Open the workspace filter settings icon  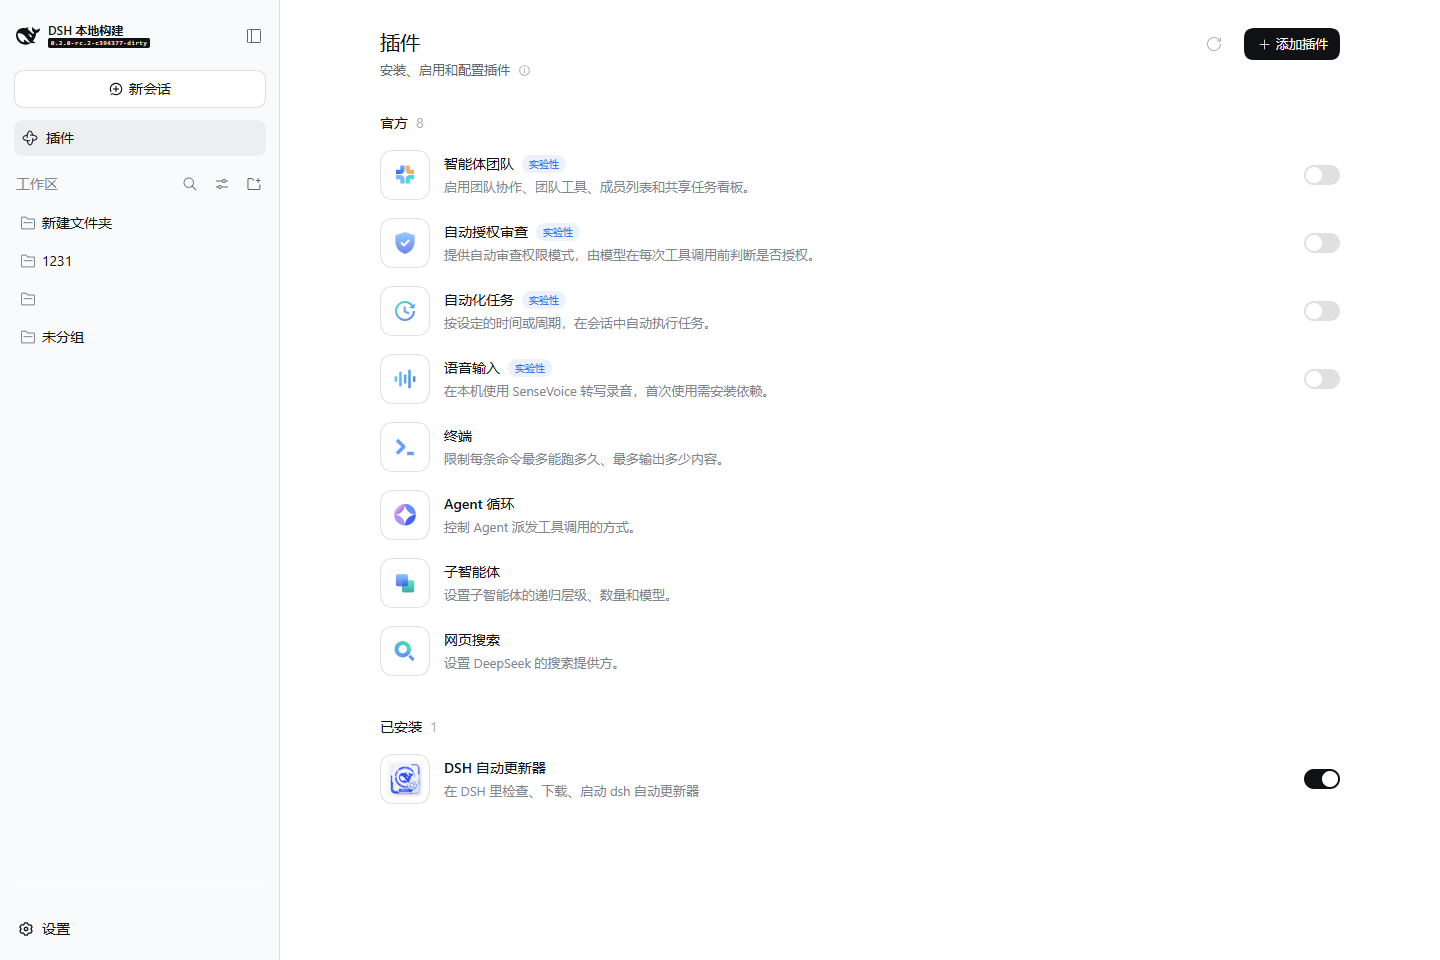pos(222,184)
